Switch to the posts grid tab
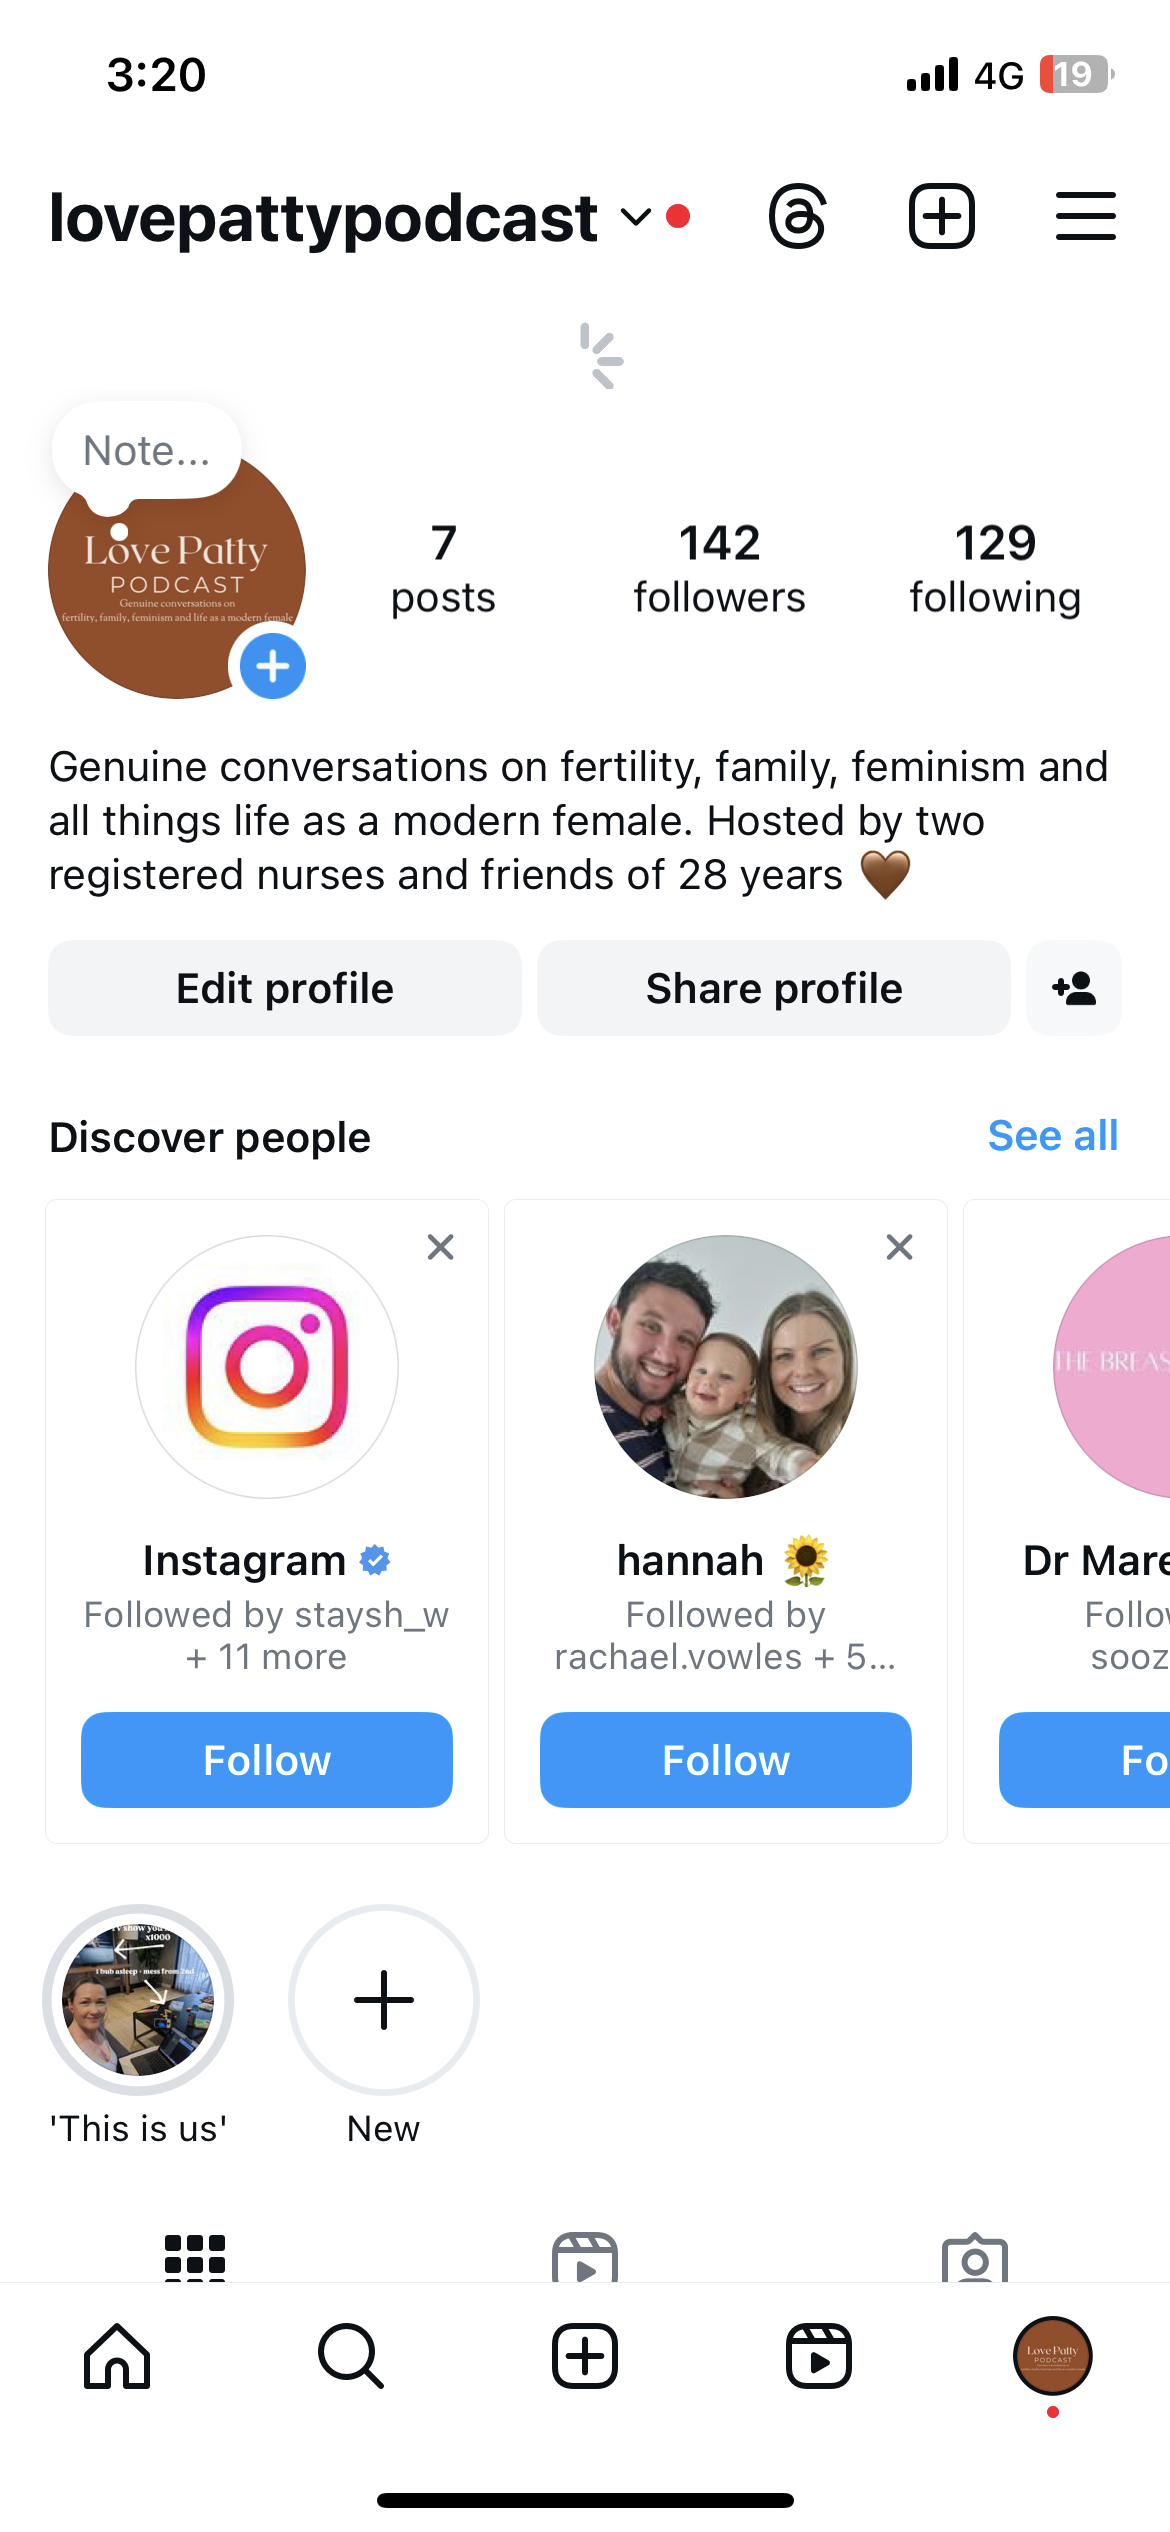1170x2532 pixels. pos(195,2258)
